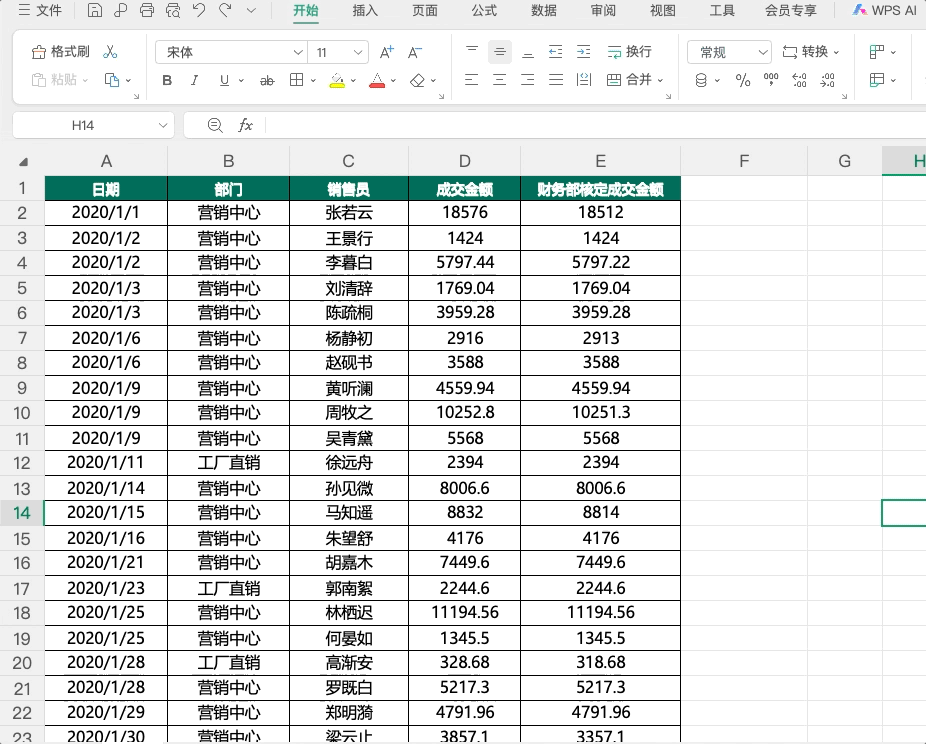Open the underline style dropdown arrow

[x=241, y=81]
